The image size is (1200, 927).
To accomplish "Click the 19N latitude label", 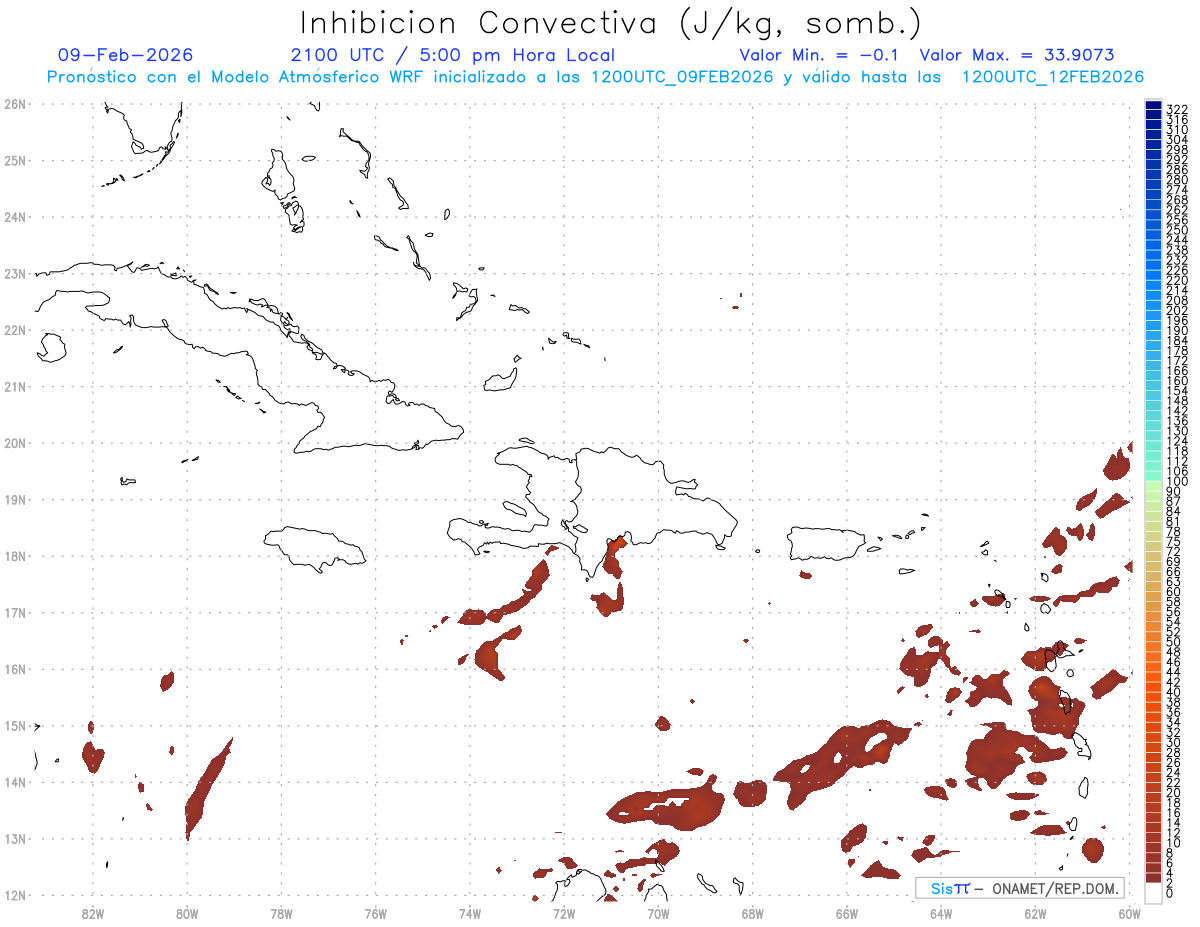I will tap(14, 499).
